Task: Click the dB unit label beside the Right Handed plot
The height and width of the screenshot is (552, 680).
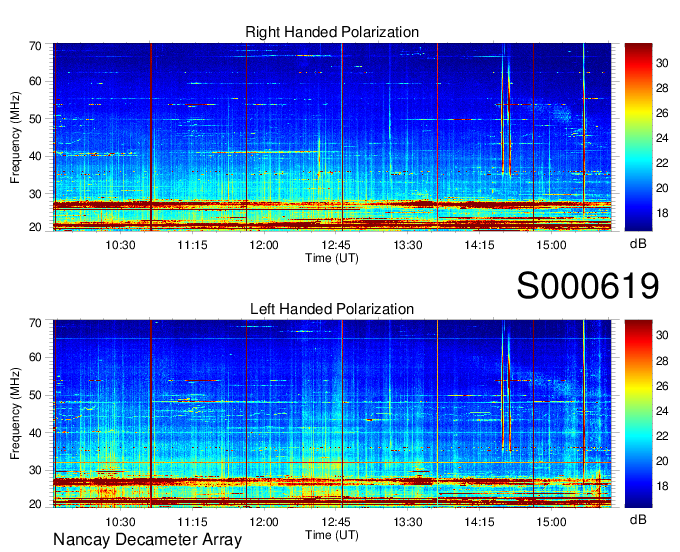Action: 638,244
